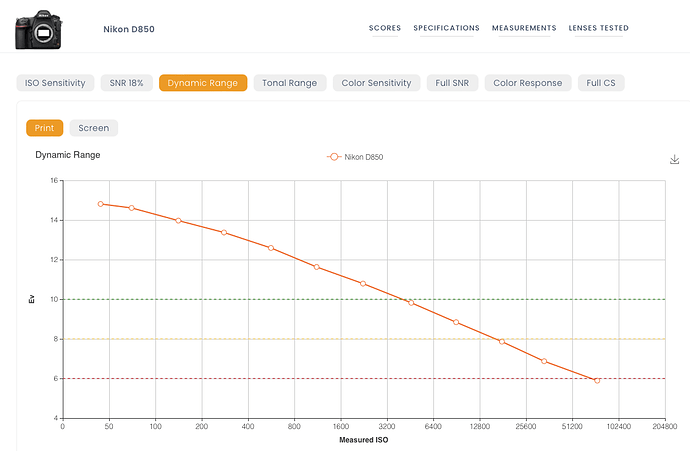Click the 204800 x-axis label

point(664,426)
